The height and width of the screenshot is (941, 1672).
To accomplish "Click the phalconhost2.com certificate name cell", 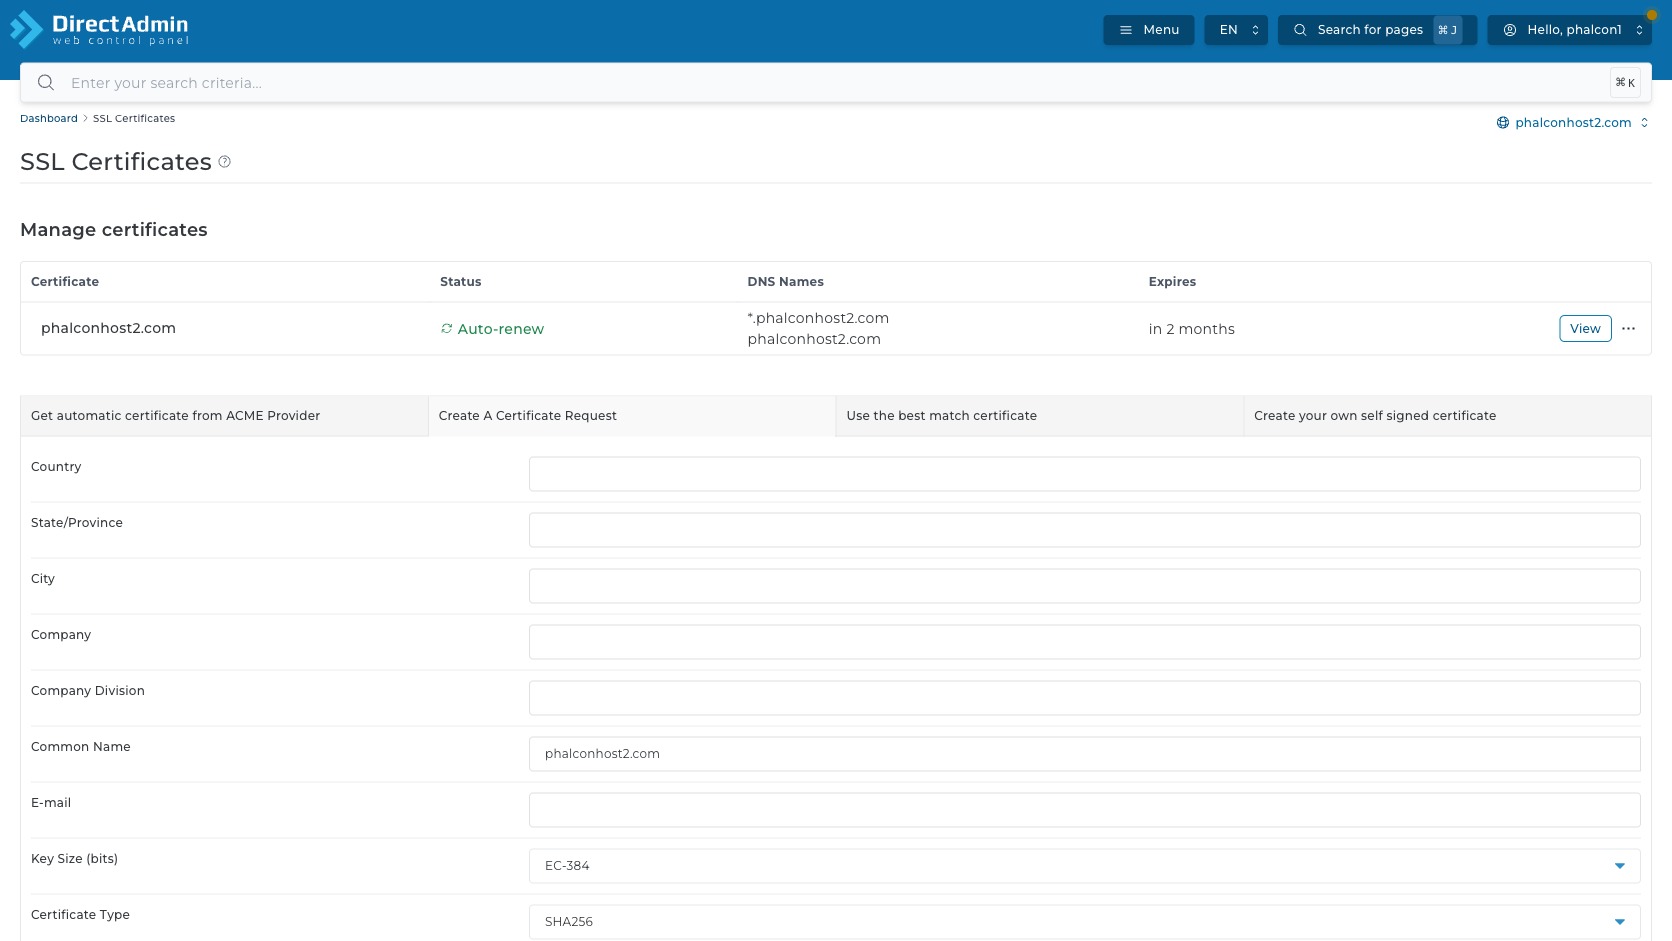I will [x=108, y=328].
